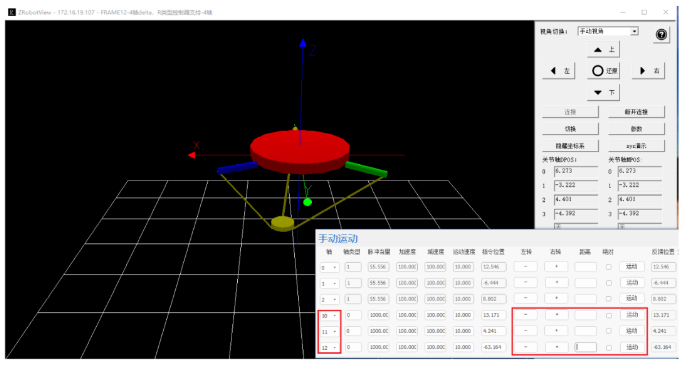Screen dimensions: 686x366
Task: Click the 隐藏坐标系 hide coordinate system button
Action: 570,146
